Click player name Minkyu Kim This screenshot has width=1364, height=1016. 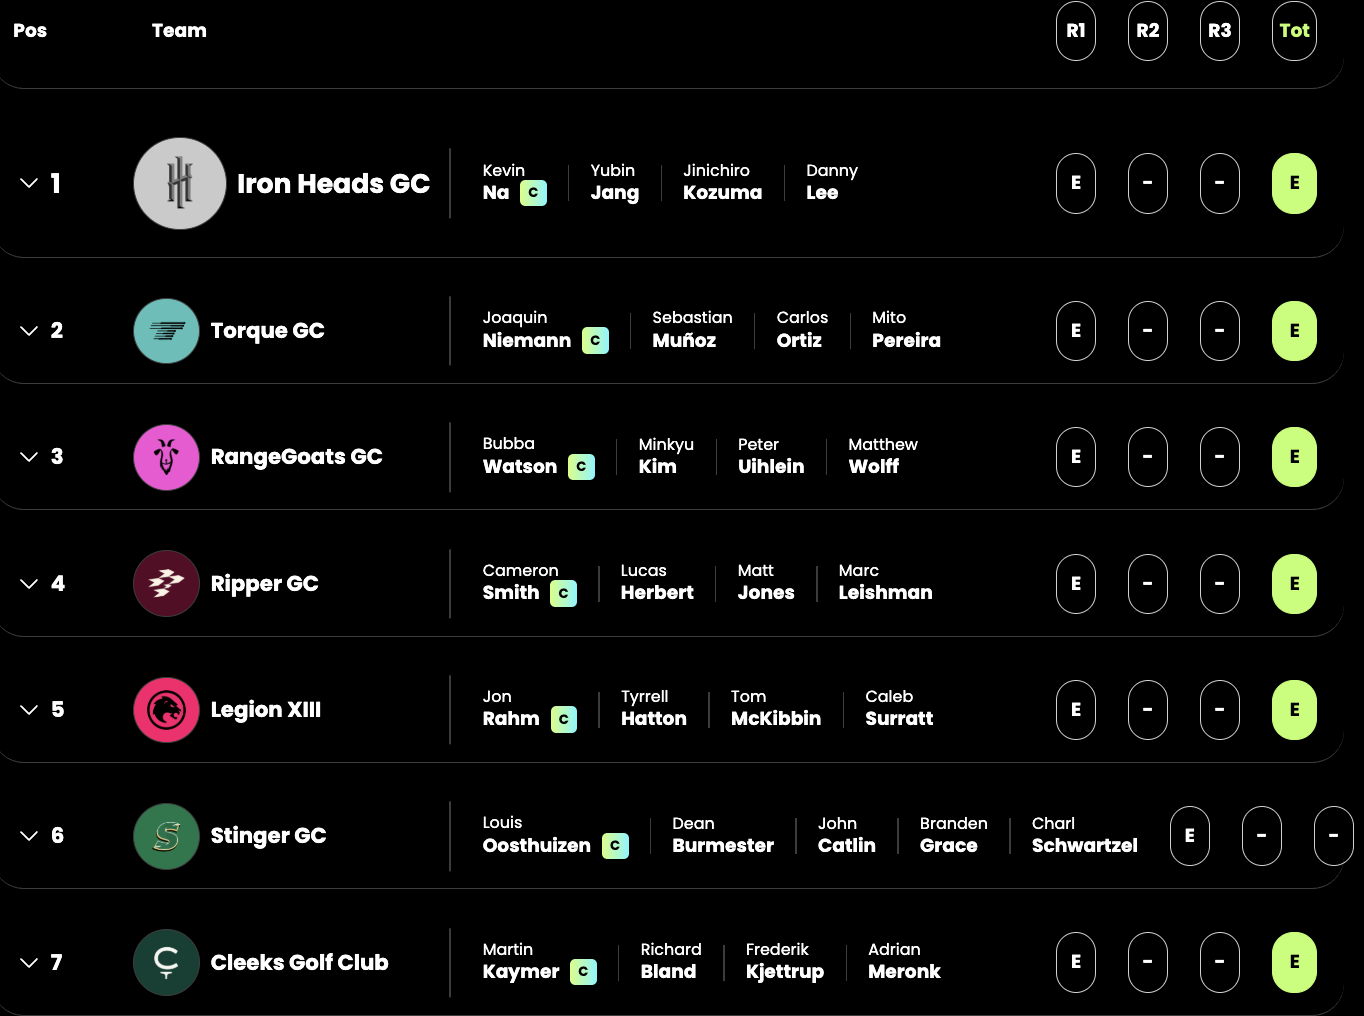(666, 455)
